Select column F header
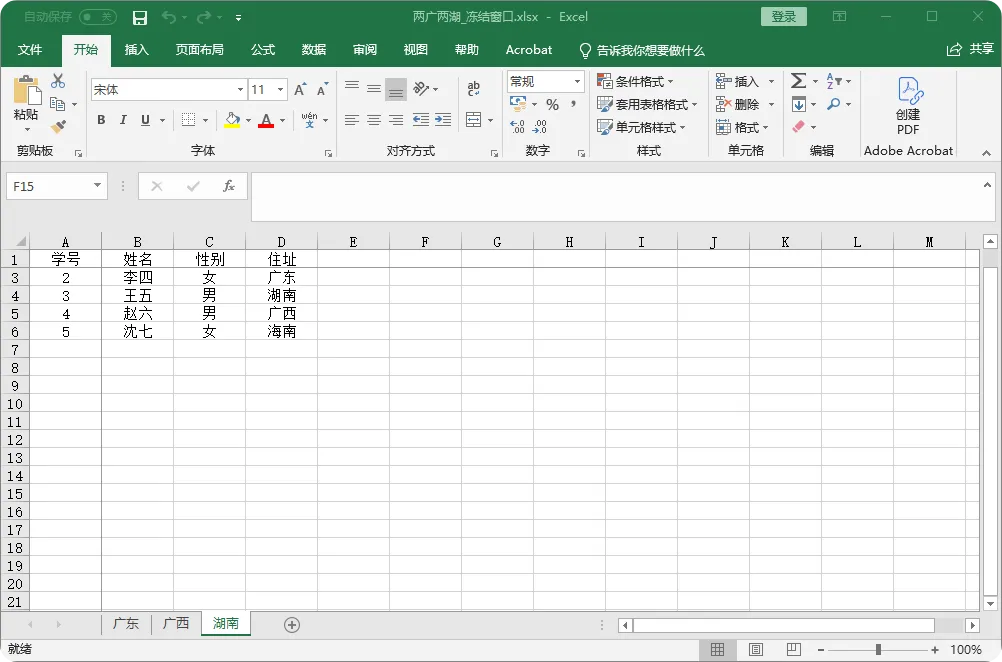 click(x=425, y=242)
